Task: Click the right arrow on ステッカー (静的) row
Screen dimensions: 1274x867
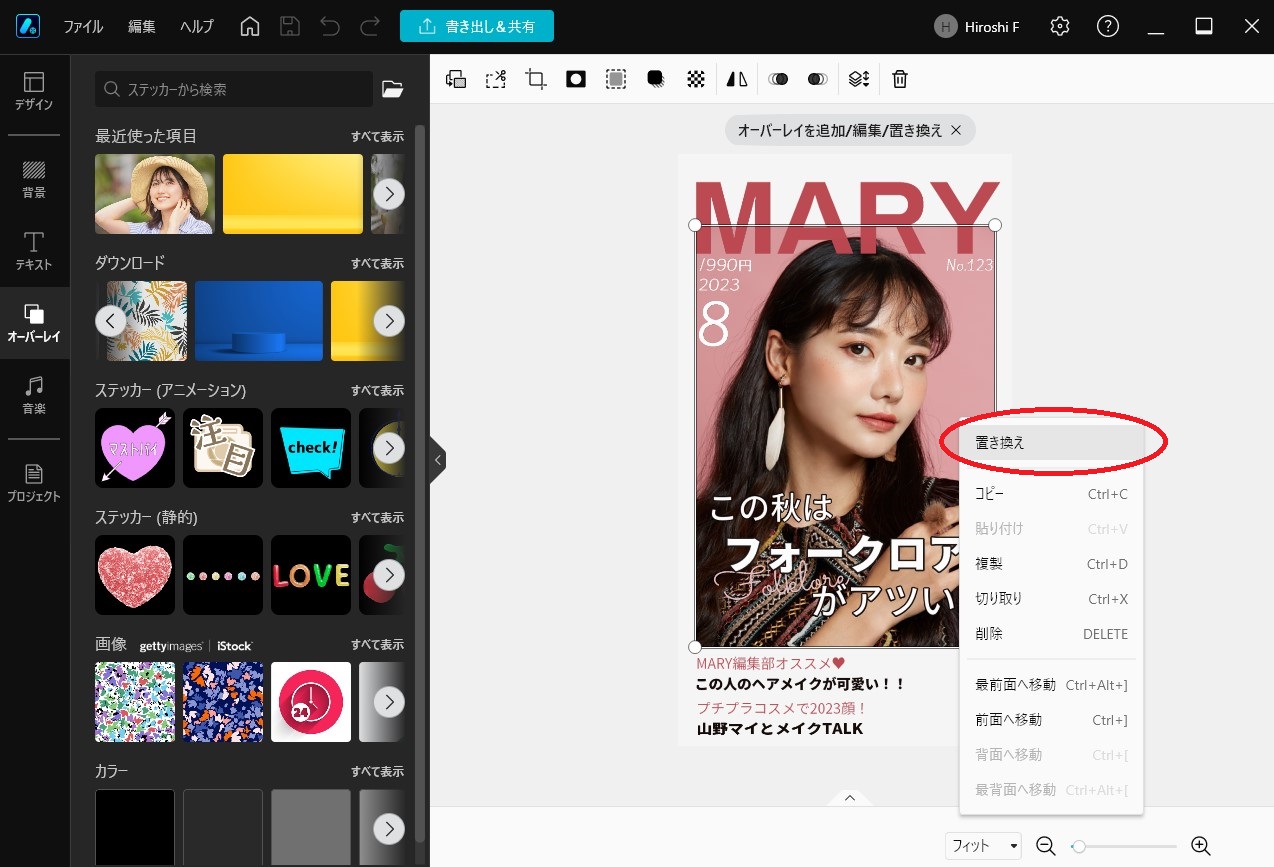Action: (x=389, y=574)
